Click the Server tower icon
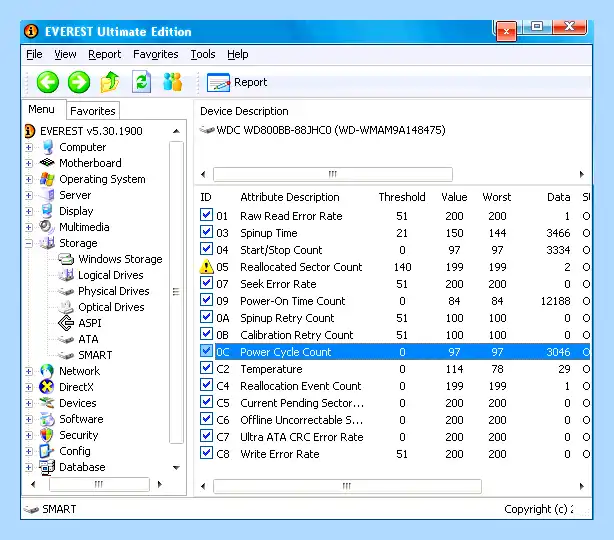The image size is (614, 540). point(48,195)
